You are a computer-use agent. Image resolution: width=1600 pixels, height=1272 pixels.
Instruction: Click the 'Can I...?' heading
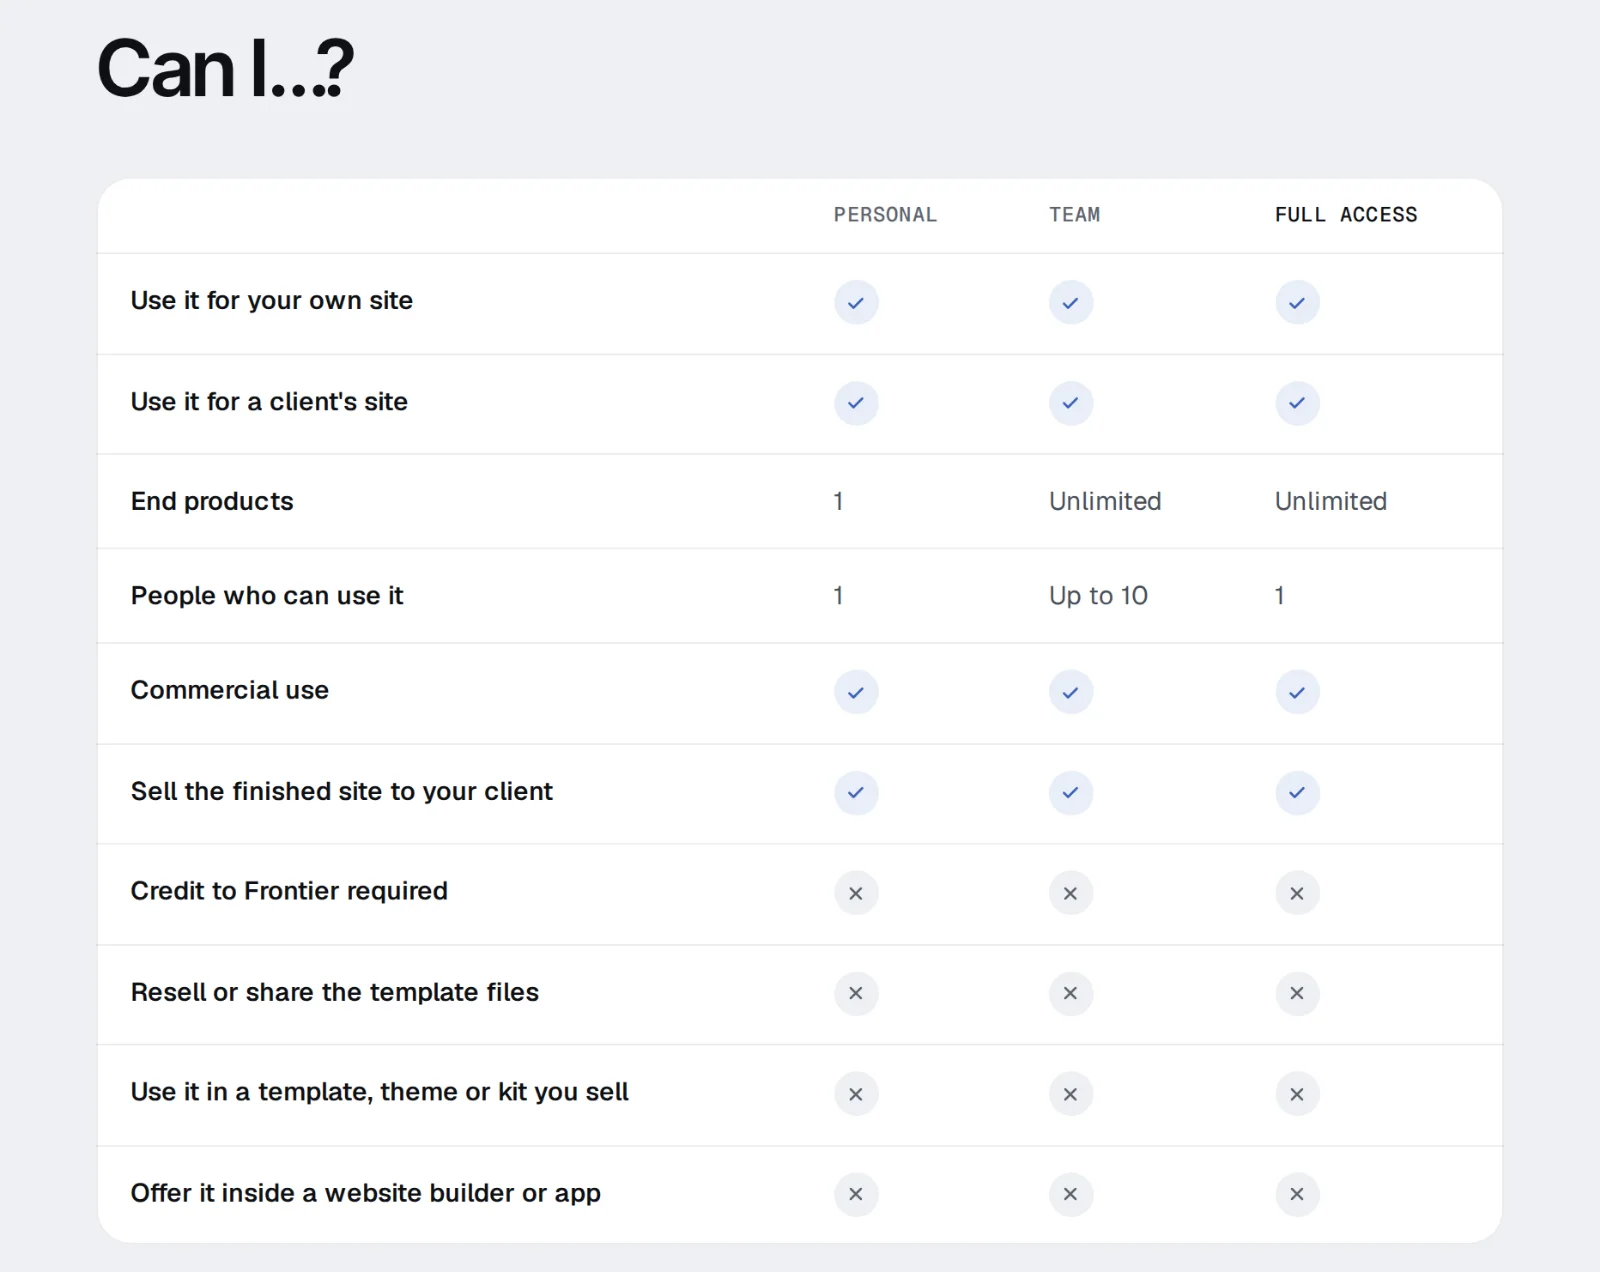coord(226,68)
